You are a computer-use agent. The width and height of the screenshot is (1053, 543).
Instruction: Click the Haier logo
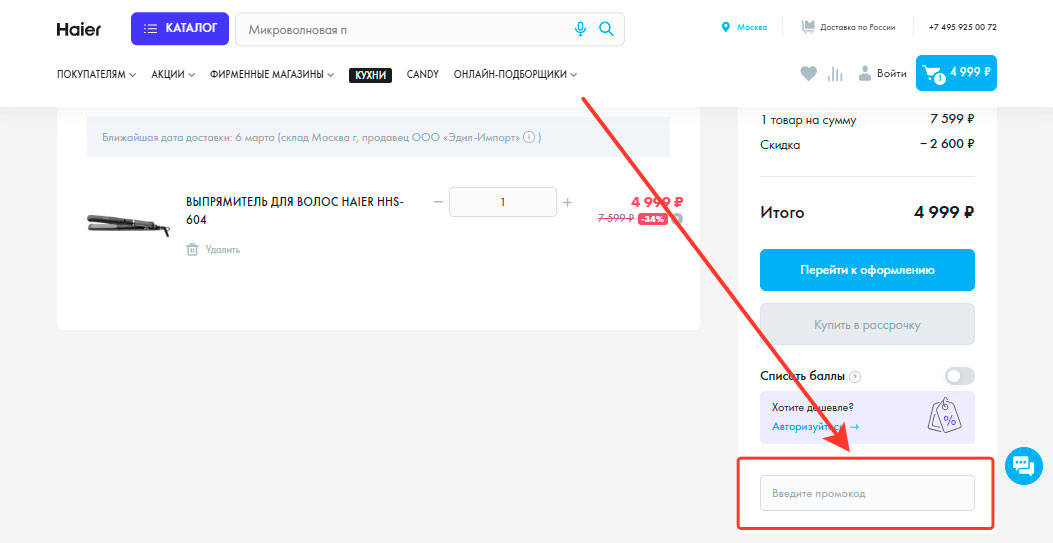[x=79, y=29]
